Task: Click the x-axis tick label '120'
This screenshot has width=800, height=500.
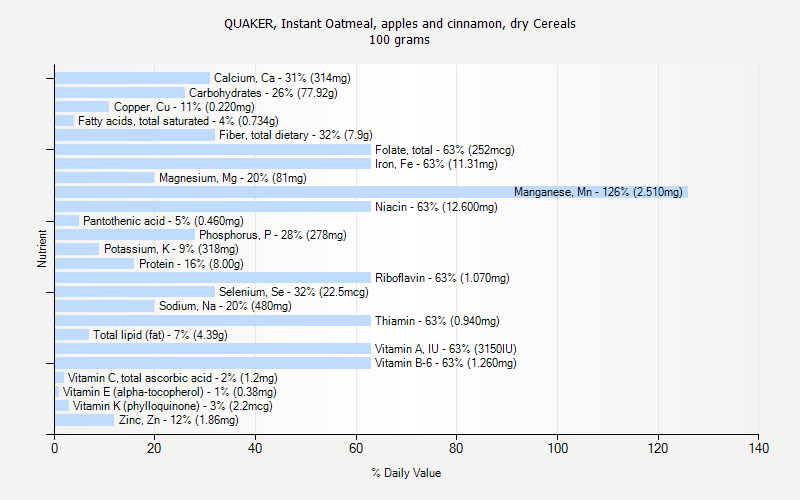Action: tap(658, 448)
